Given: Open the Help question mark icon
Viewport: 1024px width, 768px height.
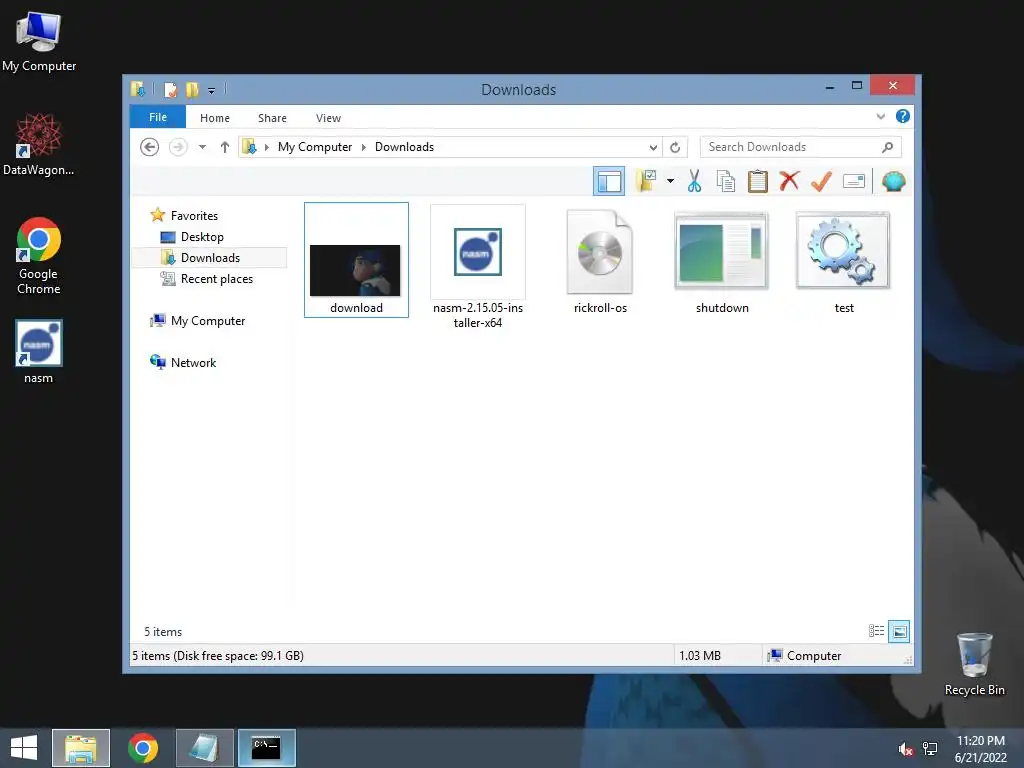Looking at the screenshot, I should click(903, 116).
